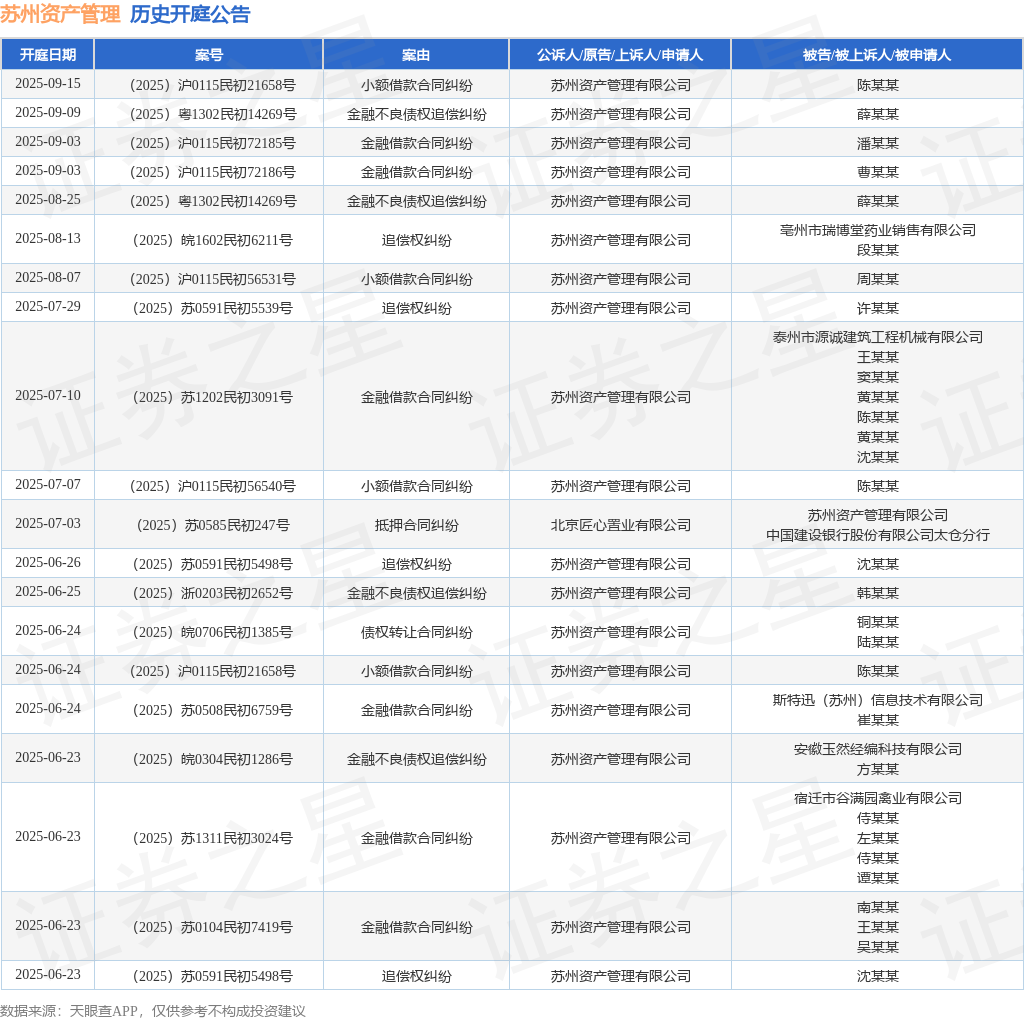Click defendant 崔某某
The height and width of the screenshot is (1020, 1024).
[878, 720]
